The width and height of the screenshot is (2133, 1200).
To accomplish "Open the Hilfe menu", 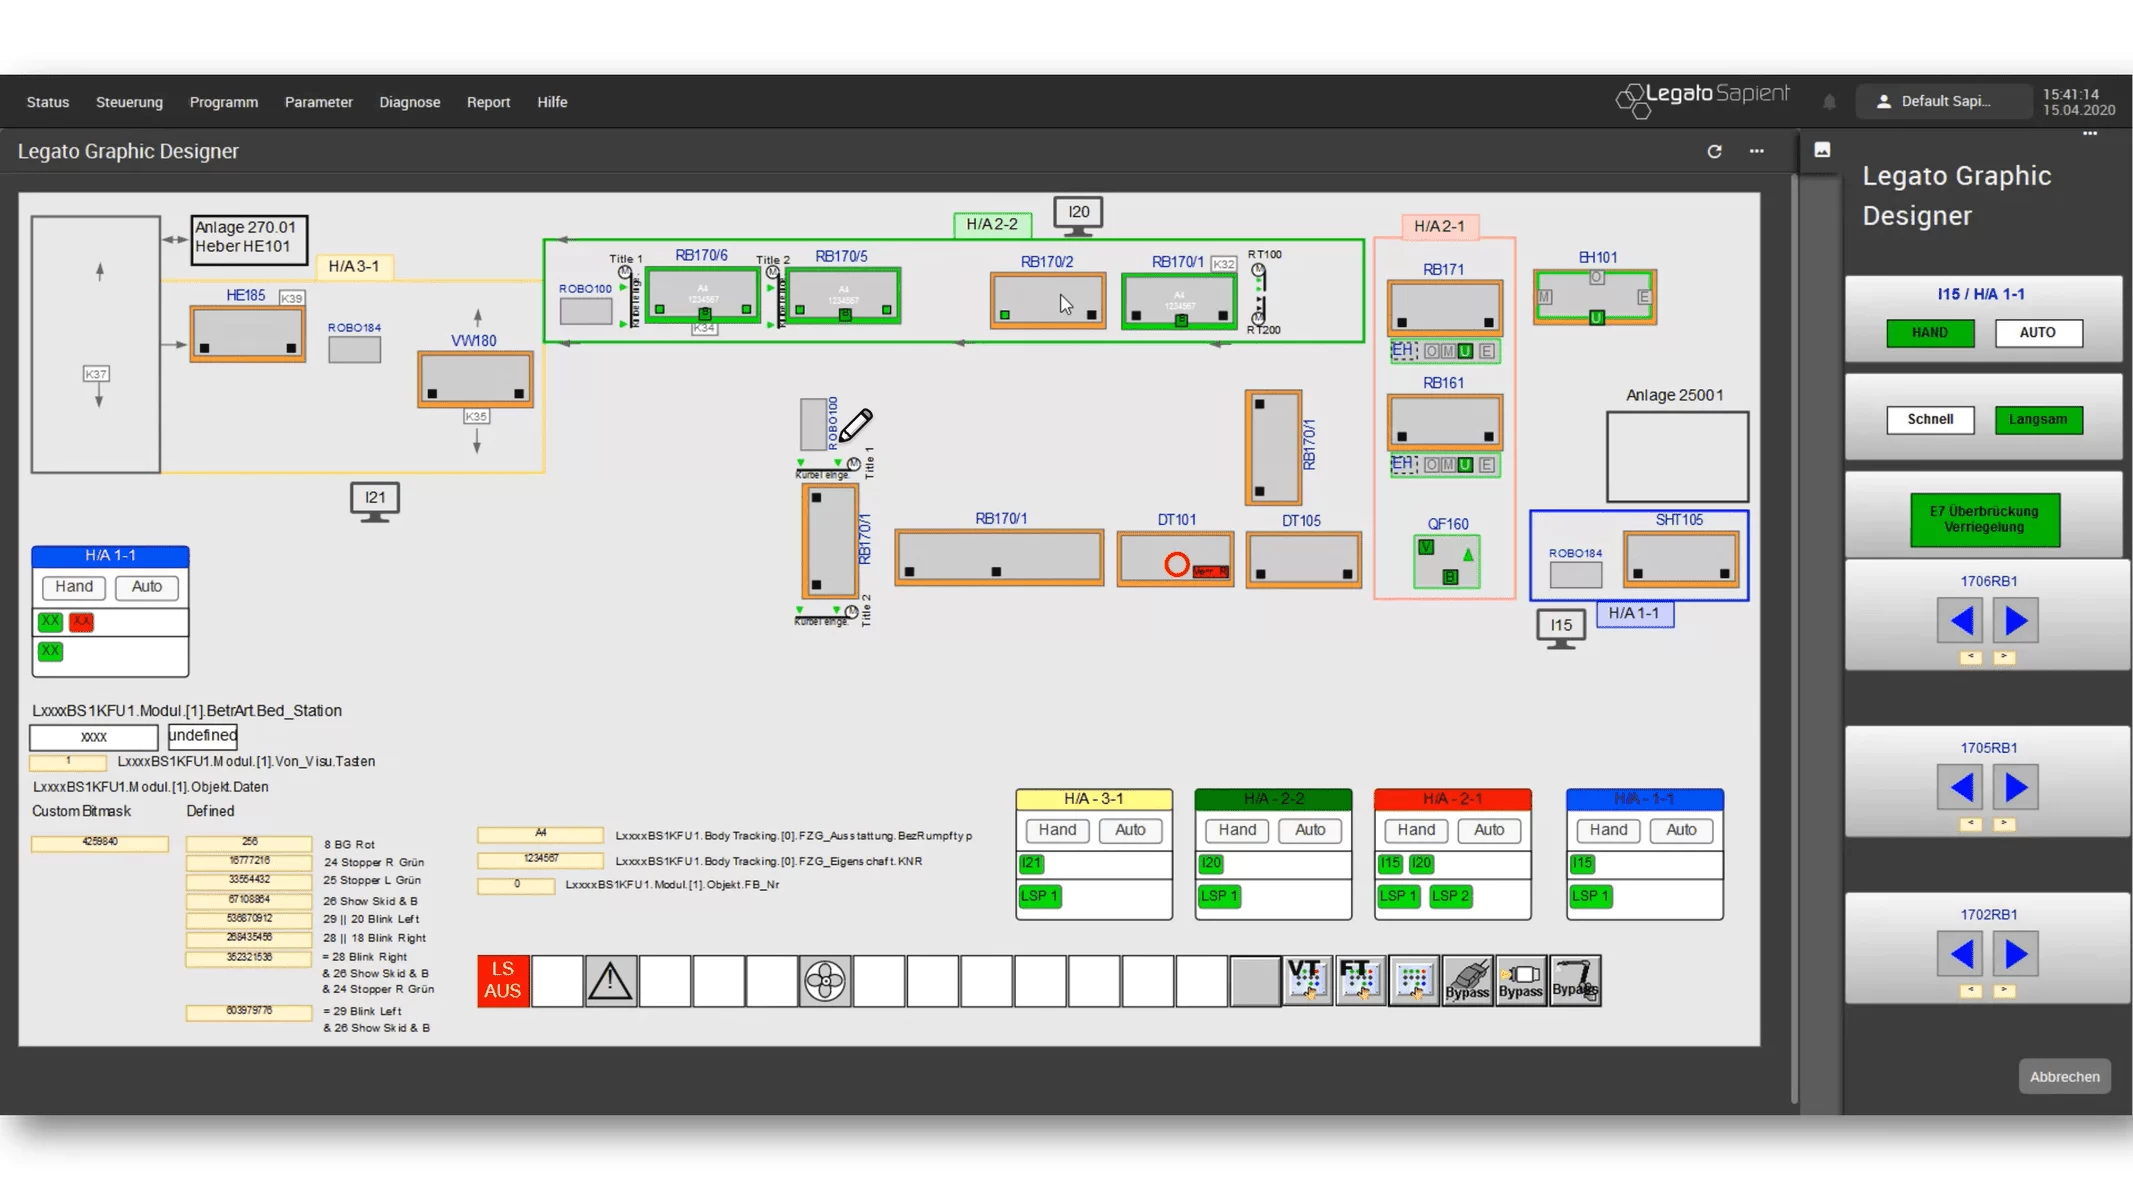I will pyautogui.click(x=552, y=102).
